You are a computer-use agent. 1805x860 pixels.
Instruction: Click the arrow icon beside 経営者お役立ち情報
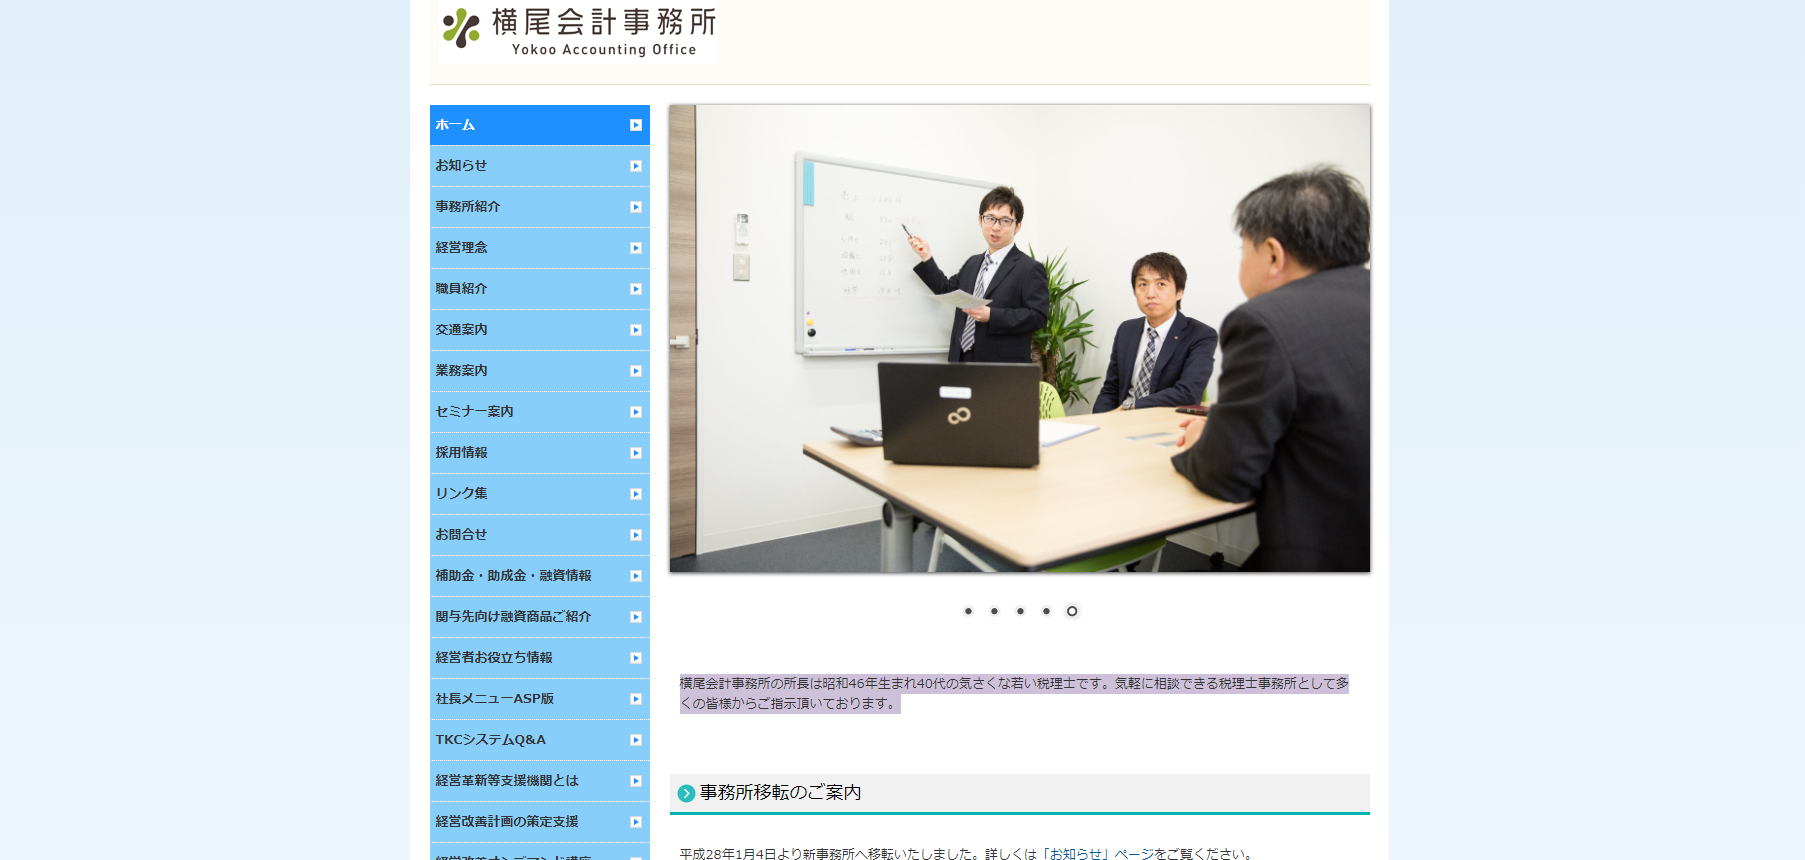(636, 658)
